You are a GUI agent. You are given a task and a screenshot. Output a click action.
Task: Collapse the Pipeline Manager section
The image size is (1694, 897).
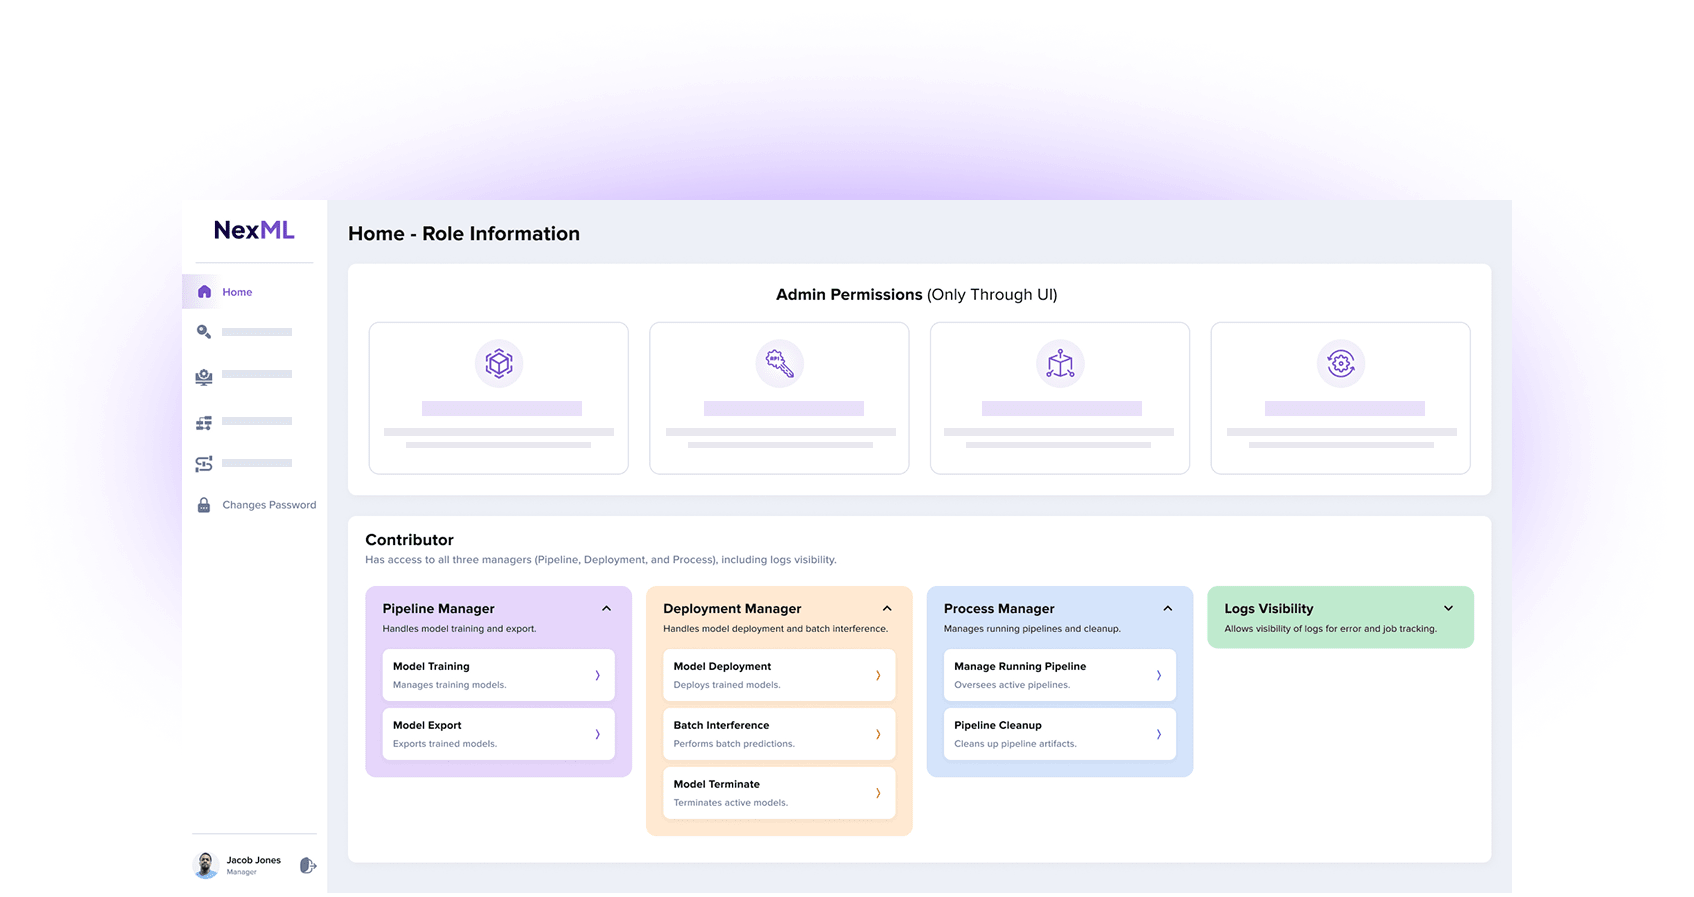pos(606,609)
